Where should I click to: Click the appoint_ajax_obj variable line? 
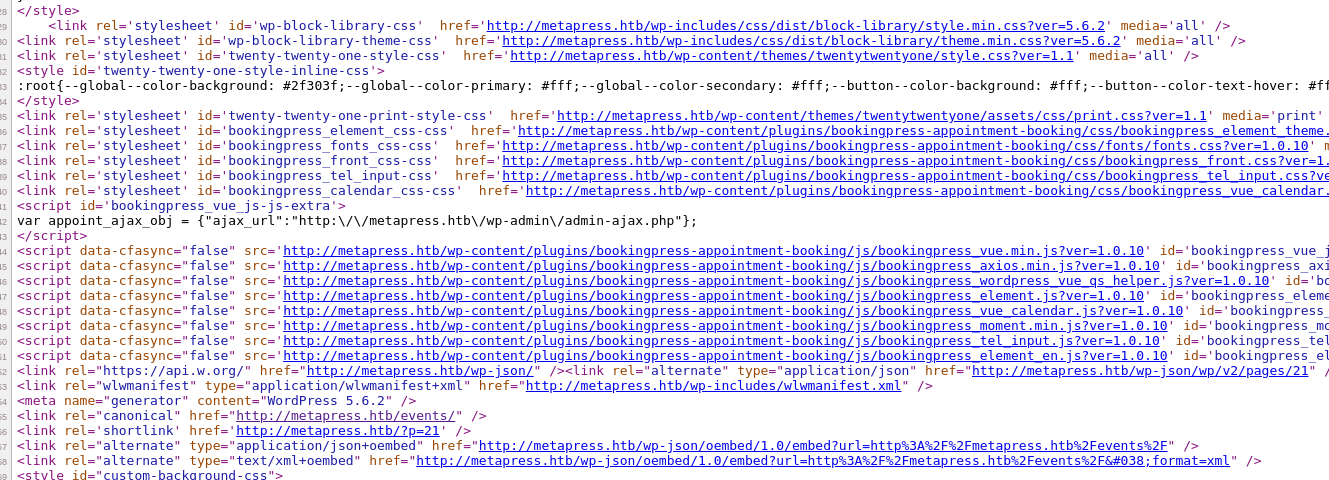pyautogui.click(x=357, y=221)
